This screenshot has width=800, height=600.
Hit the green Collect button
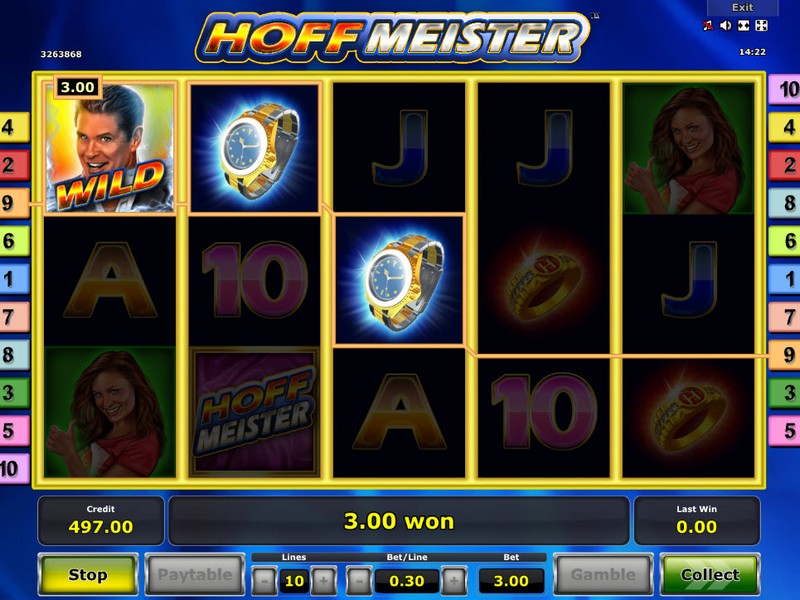coord(710,575)
